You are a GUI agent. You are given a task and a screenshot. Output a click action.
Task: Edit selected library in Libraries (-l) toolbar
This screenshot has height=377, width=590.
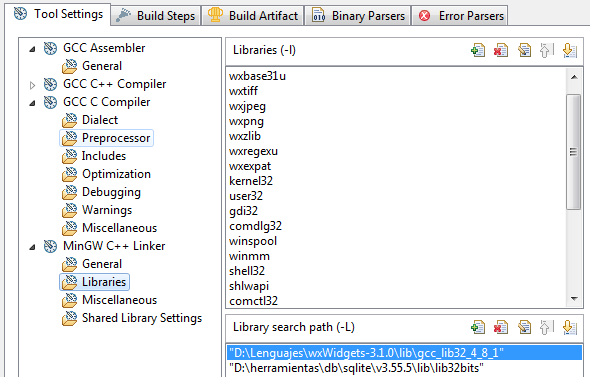(524, 50)
